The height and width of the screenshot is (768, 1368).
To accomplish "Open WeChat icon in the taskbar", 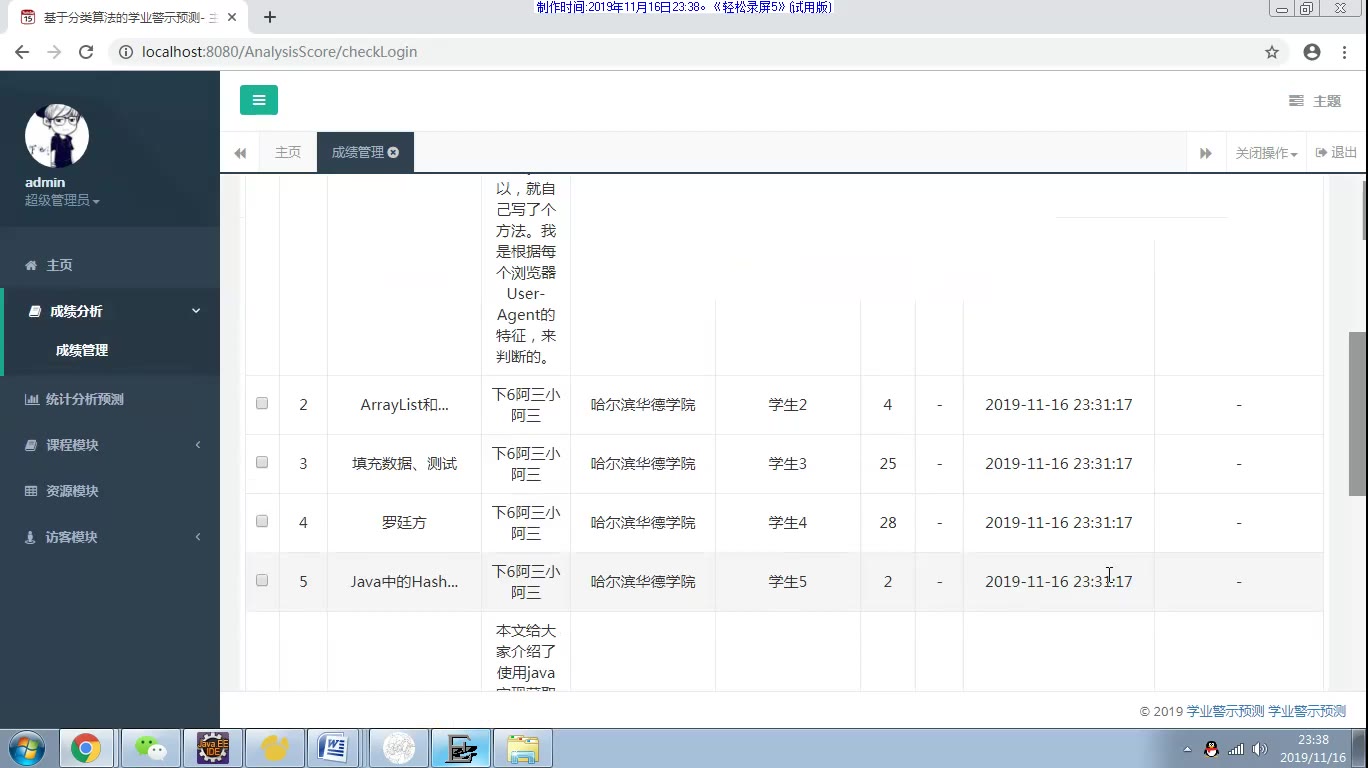I will tap(150, 748).
